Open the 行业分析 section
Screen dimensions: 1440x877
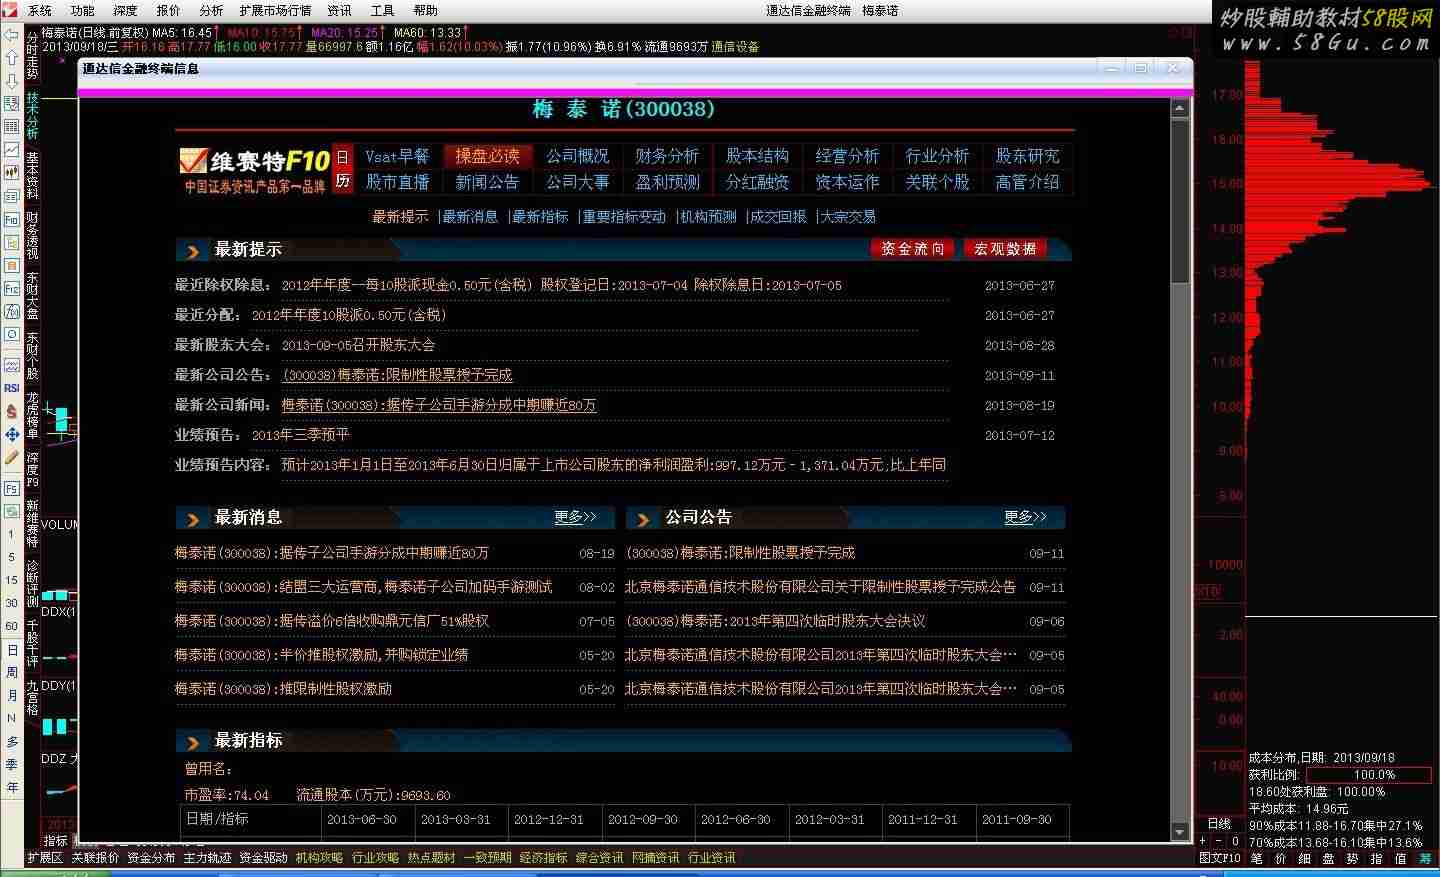[937, 156]
